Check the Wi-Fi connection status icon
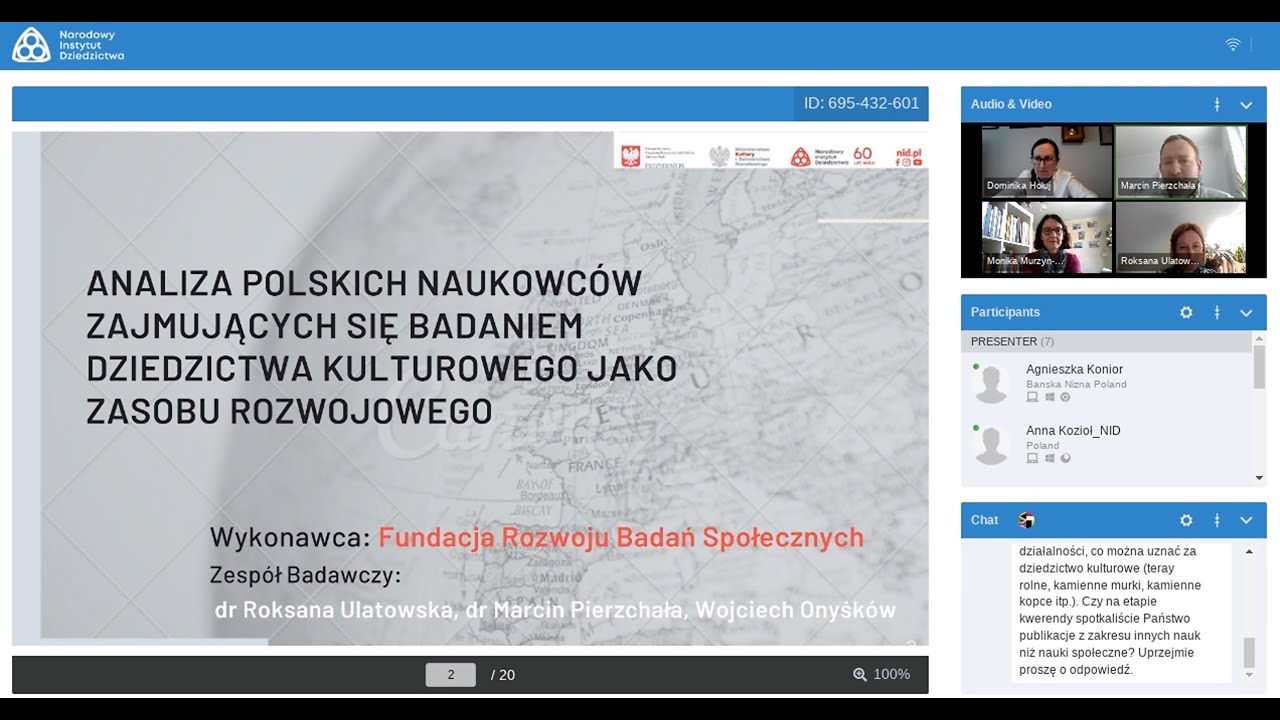The image size is (1280, 720). point(1233,45)
